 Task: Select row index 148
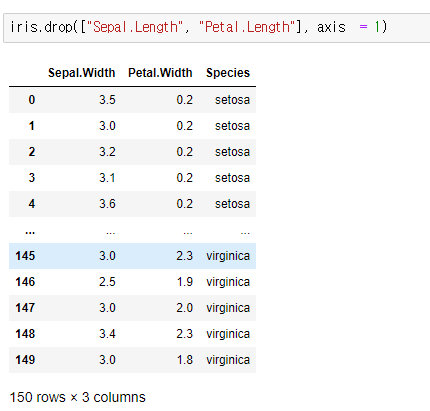pos(25,334)
